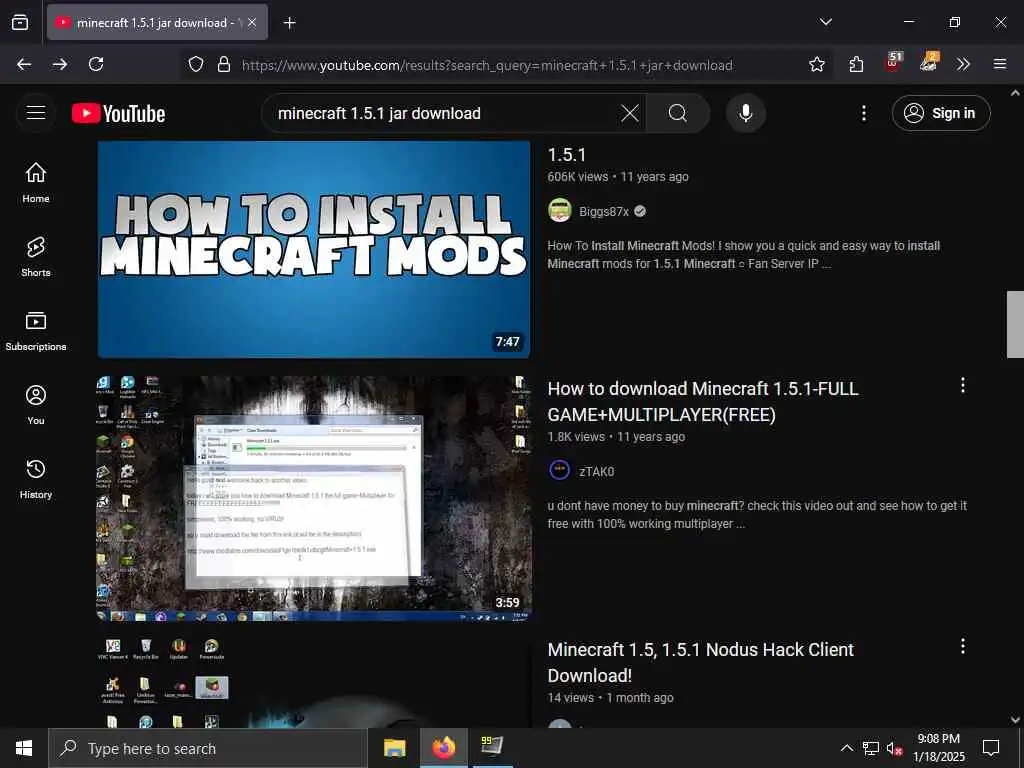This screenshot has height=768, width=1024.
Task: Click the YouTube search magnifier button
Action: pyautogui.click(x=678, y=114)
